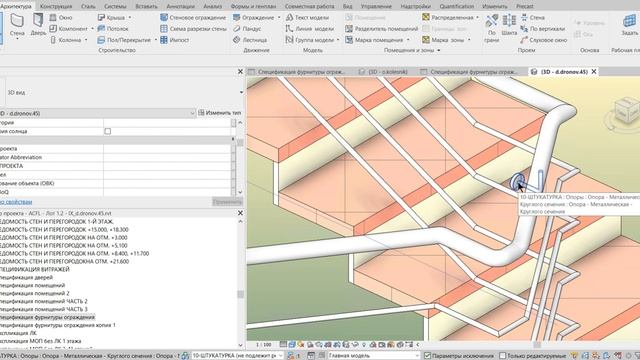Screen dimensions: 640x360
Task: Open the Главная модель design option dropdown
Action: coord(417,356)
